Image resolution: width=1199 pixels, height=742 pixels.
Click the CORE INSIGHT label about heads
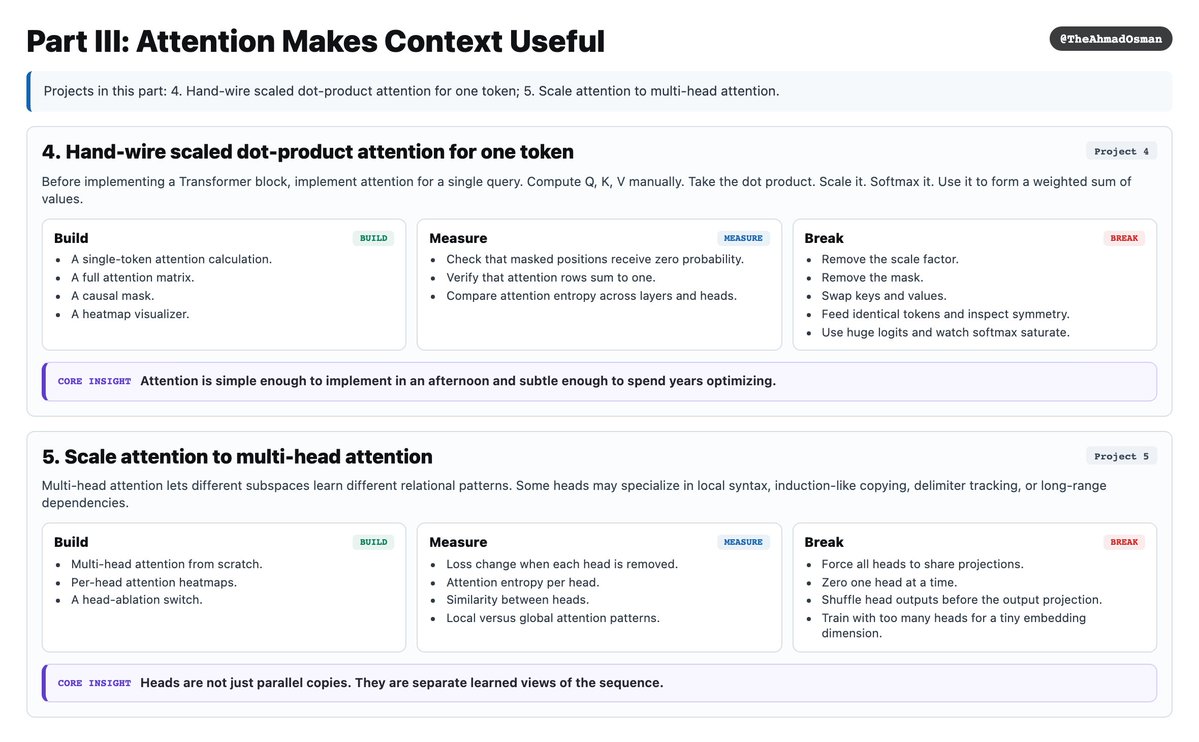pos(94,683)
